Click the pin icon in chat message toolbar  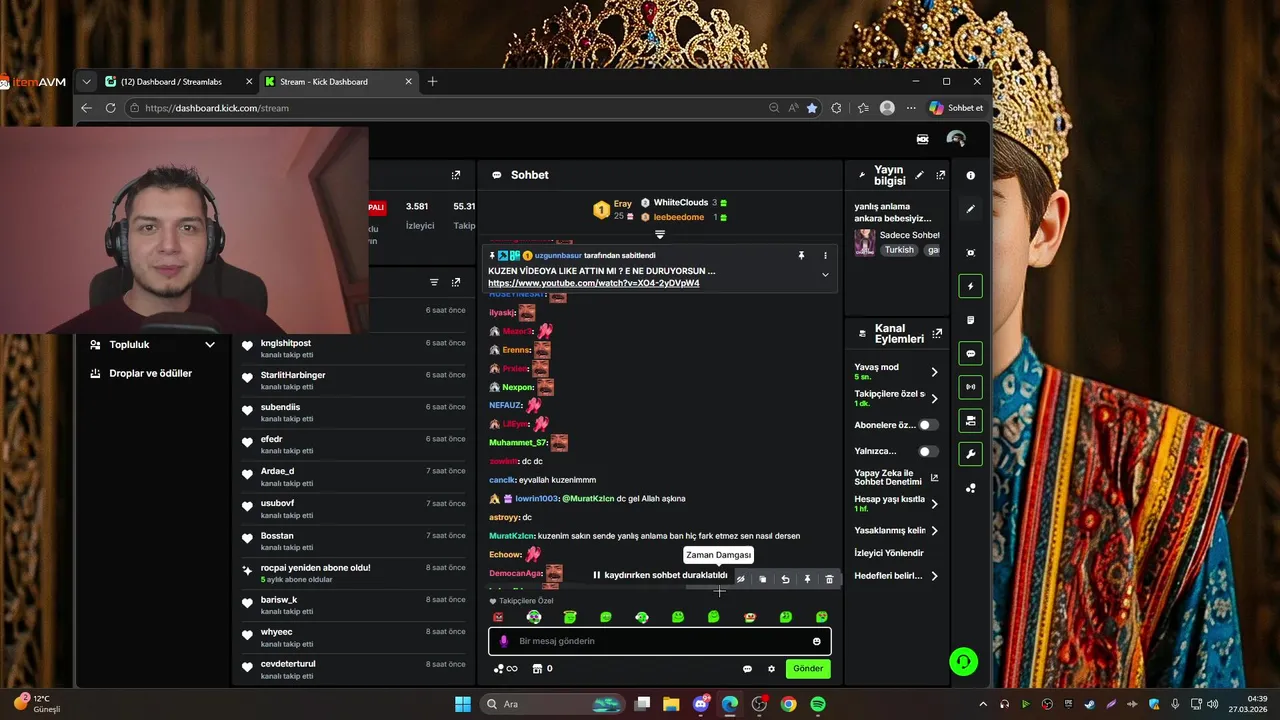click(807, 579)
